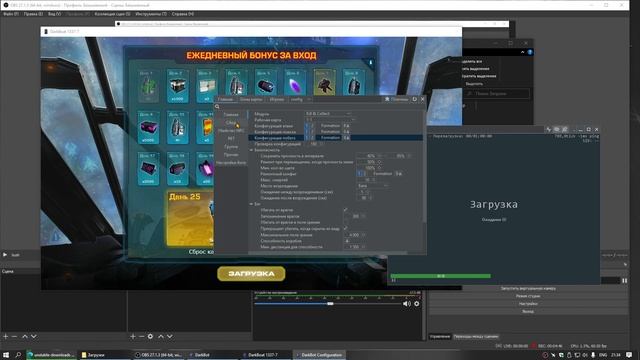
Task: Toggle Убегать от врагов checkbox
Action: tap(346, 210)
